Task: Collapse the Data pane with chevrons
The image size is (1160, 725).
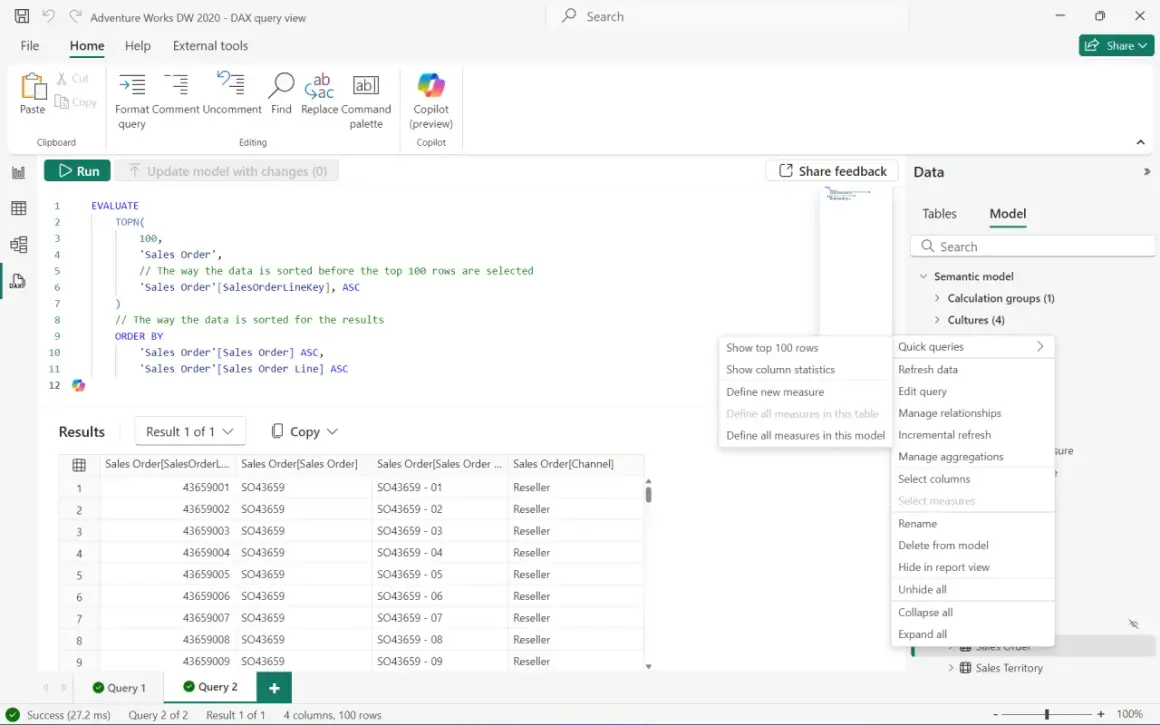Action: coord(1147,172)
